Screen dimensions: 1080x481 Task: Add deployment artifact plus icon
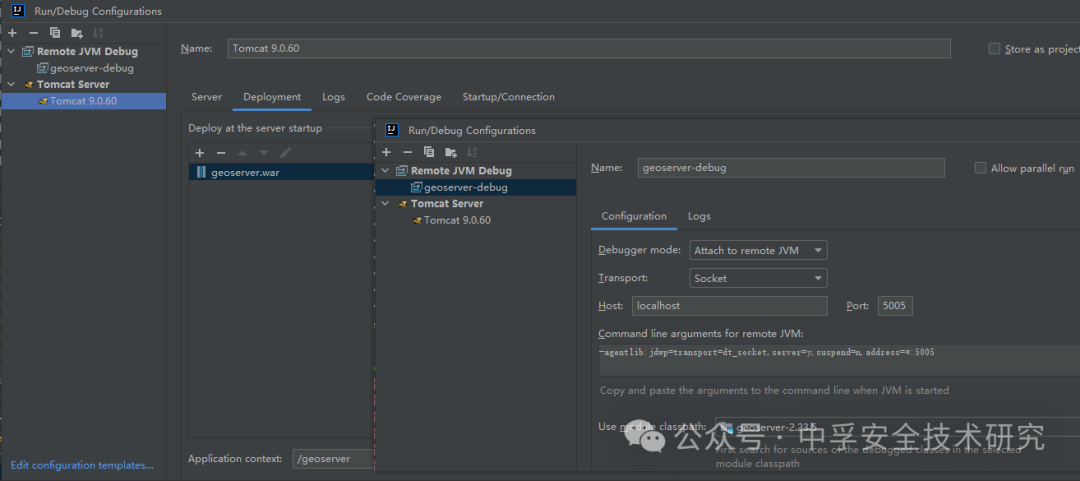[200, 152]
